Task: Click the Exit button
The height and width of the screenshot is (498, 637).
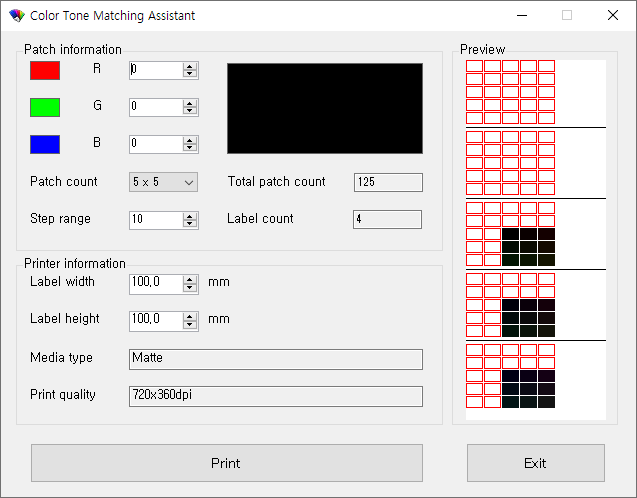Action: click(x=535, y=463)
